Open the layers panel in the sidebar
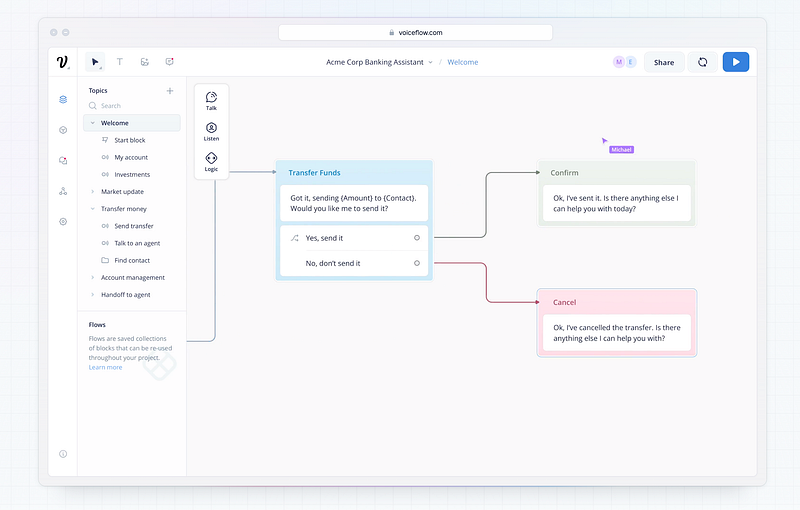Screen dimensions: 800x510 63,99
